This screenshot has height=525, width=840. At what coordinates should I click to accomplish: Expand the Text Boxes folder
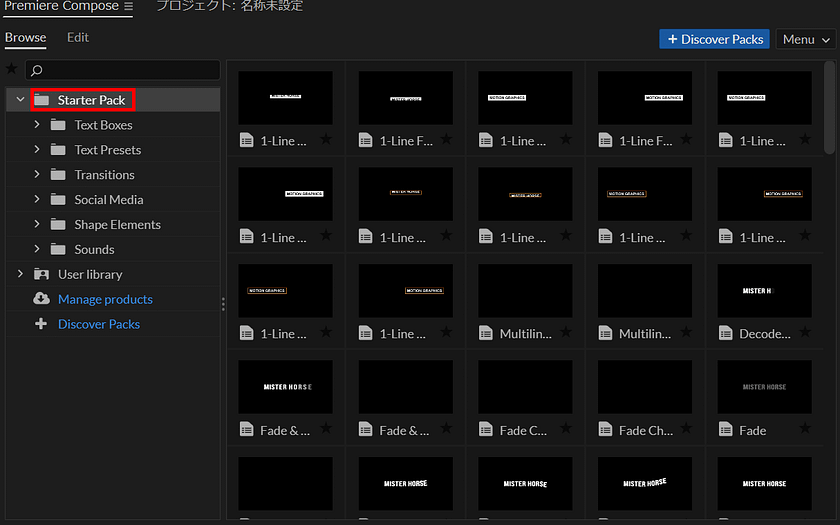(x=37, y=125)
